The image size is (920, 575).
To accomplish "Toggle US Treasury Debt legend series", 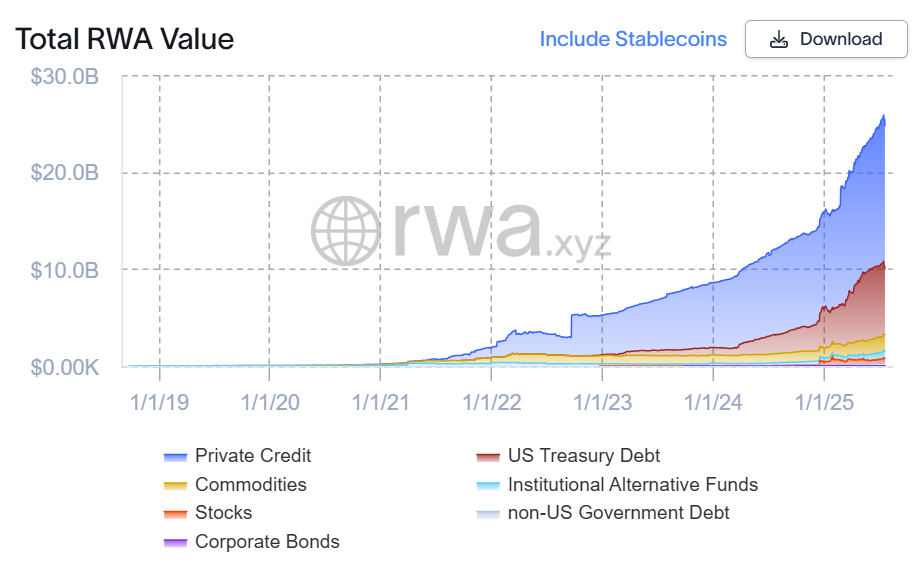I will coord(583,456).
